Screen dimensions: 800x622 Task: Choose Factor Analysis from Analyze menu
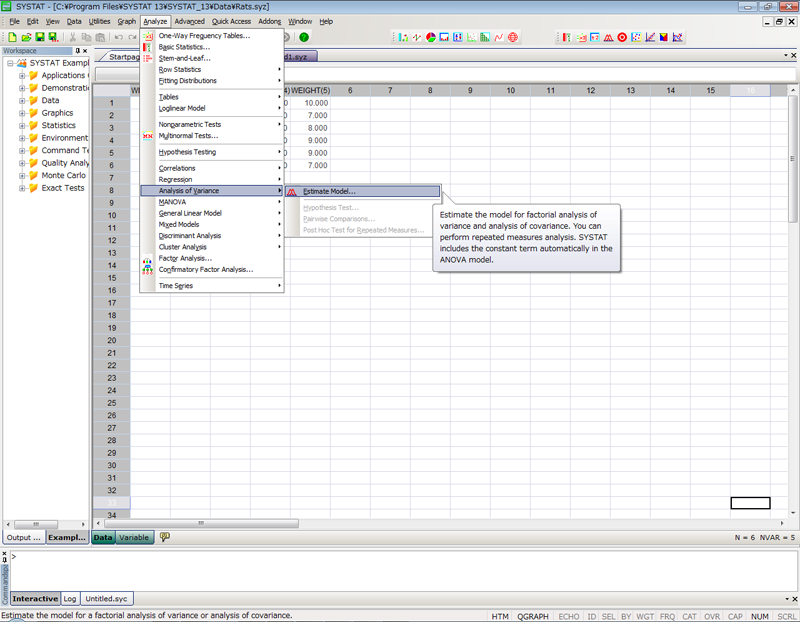pyautogui.click(x=212, y=258)
